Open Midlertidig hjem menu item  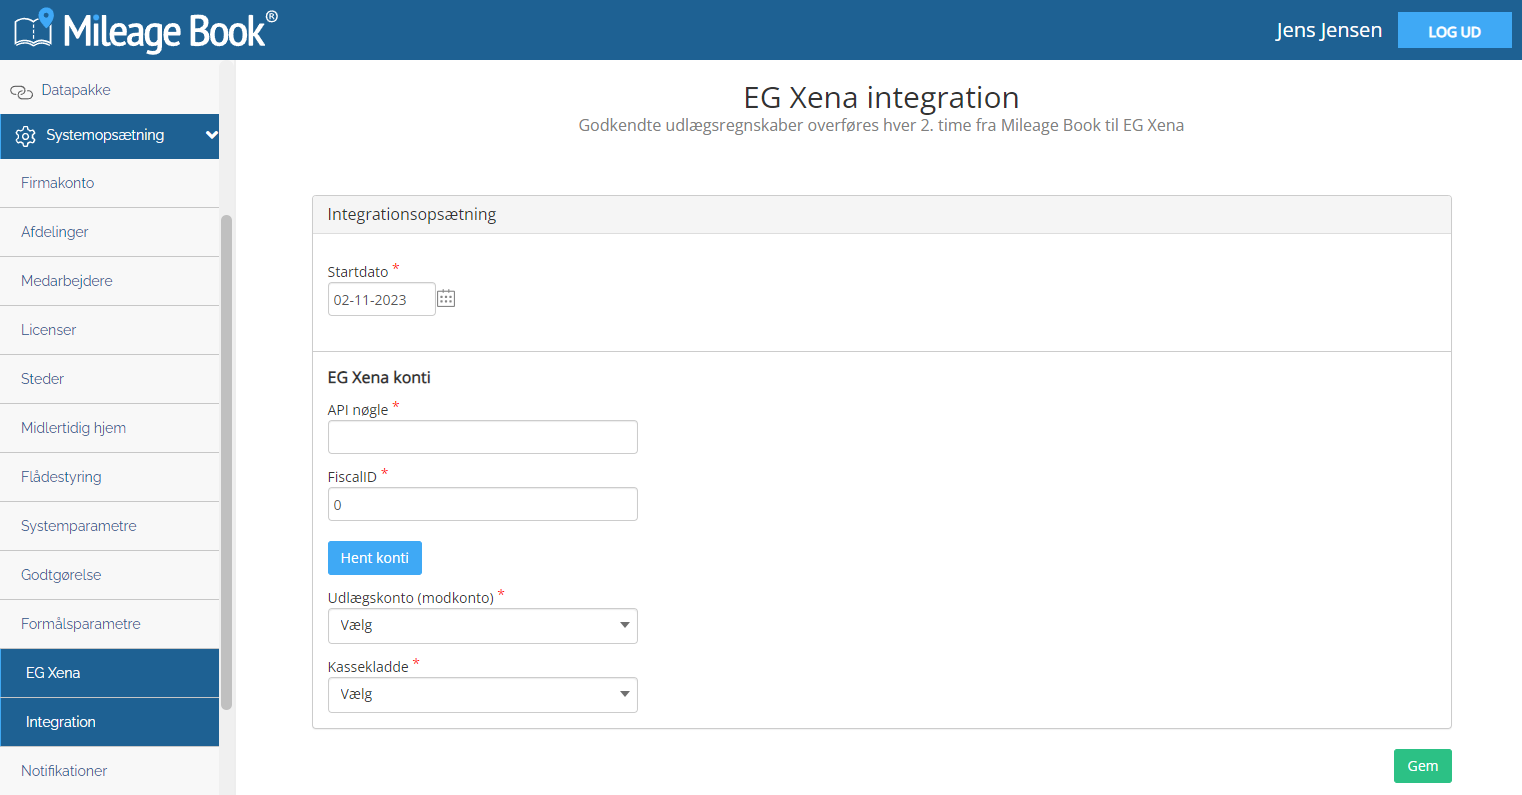pos(110,428)
